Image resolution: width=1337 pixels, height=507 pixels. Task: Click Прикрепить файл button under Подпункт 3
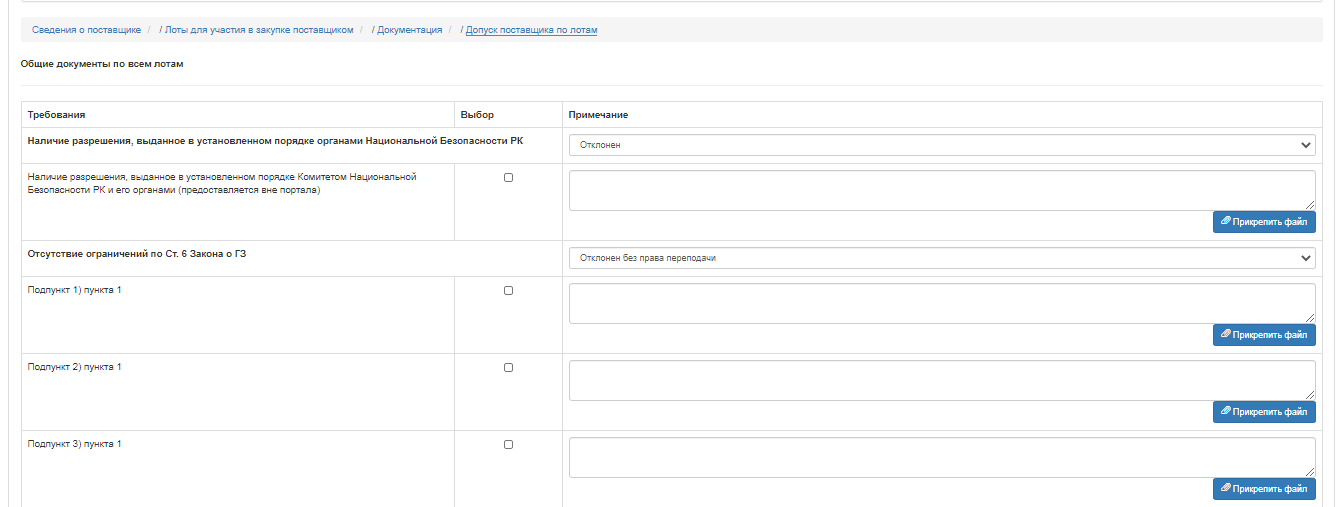pos(1264,489)
